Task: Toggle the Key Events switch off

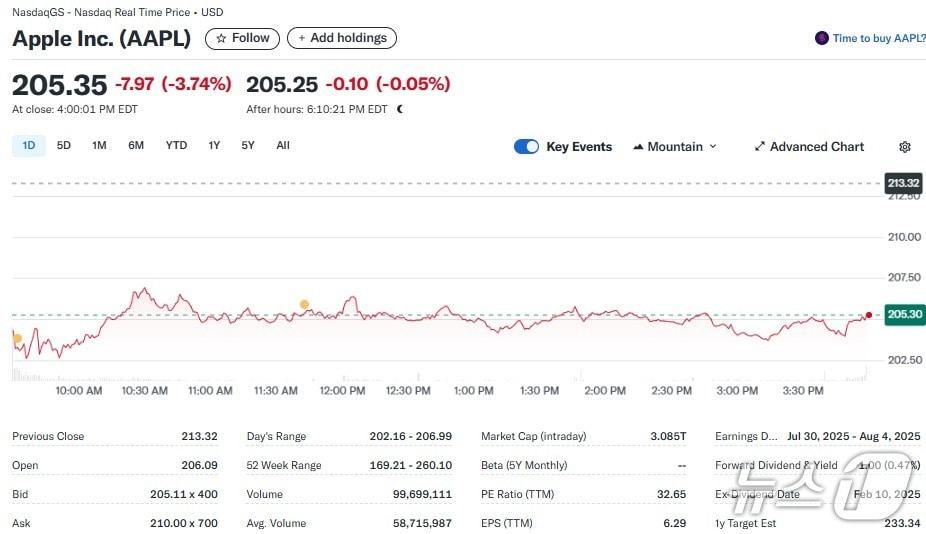Action: (x=526, y=147)
